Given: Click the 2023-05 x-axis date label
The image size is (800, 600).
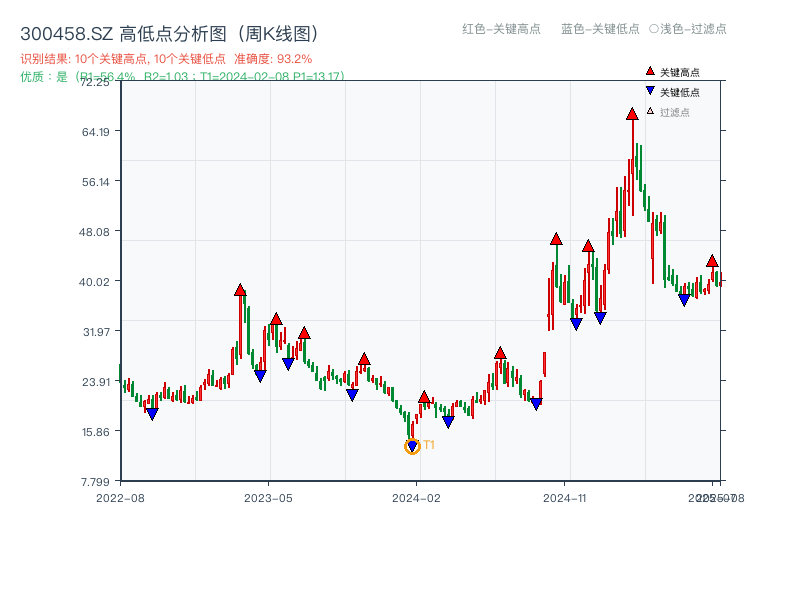Looking at the screenshot, I should point(268,498).
